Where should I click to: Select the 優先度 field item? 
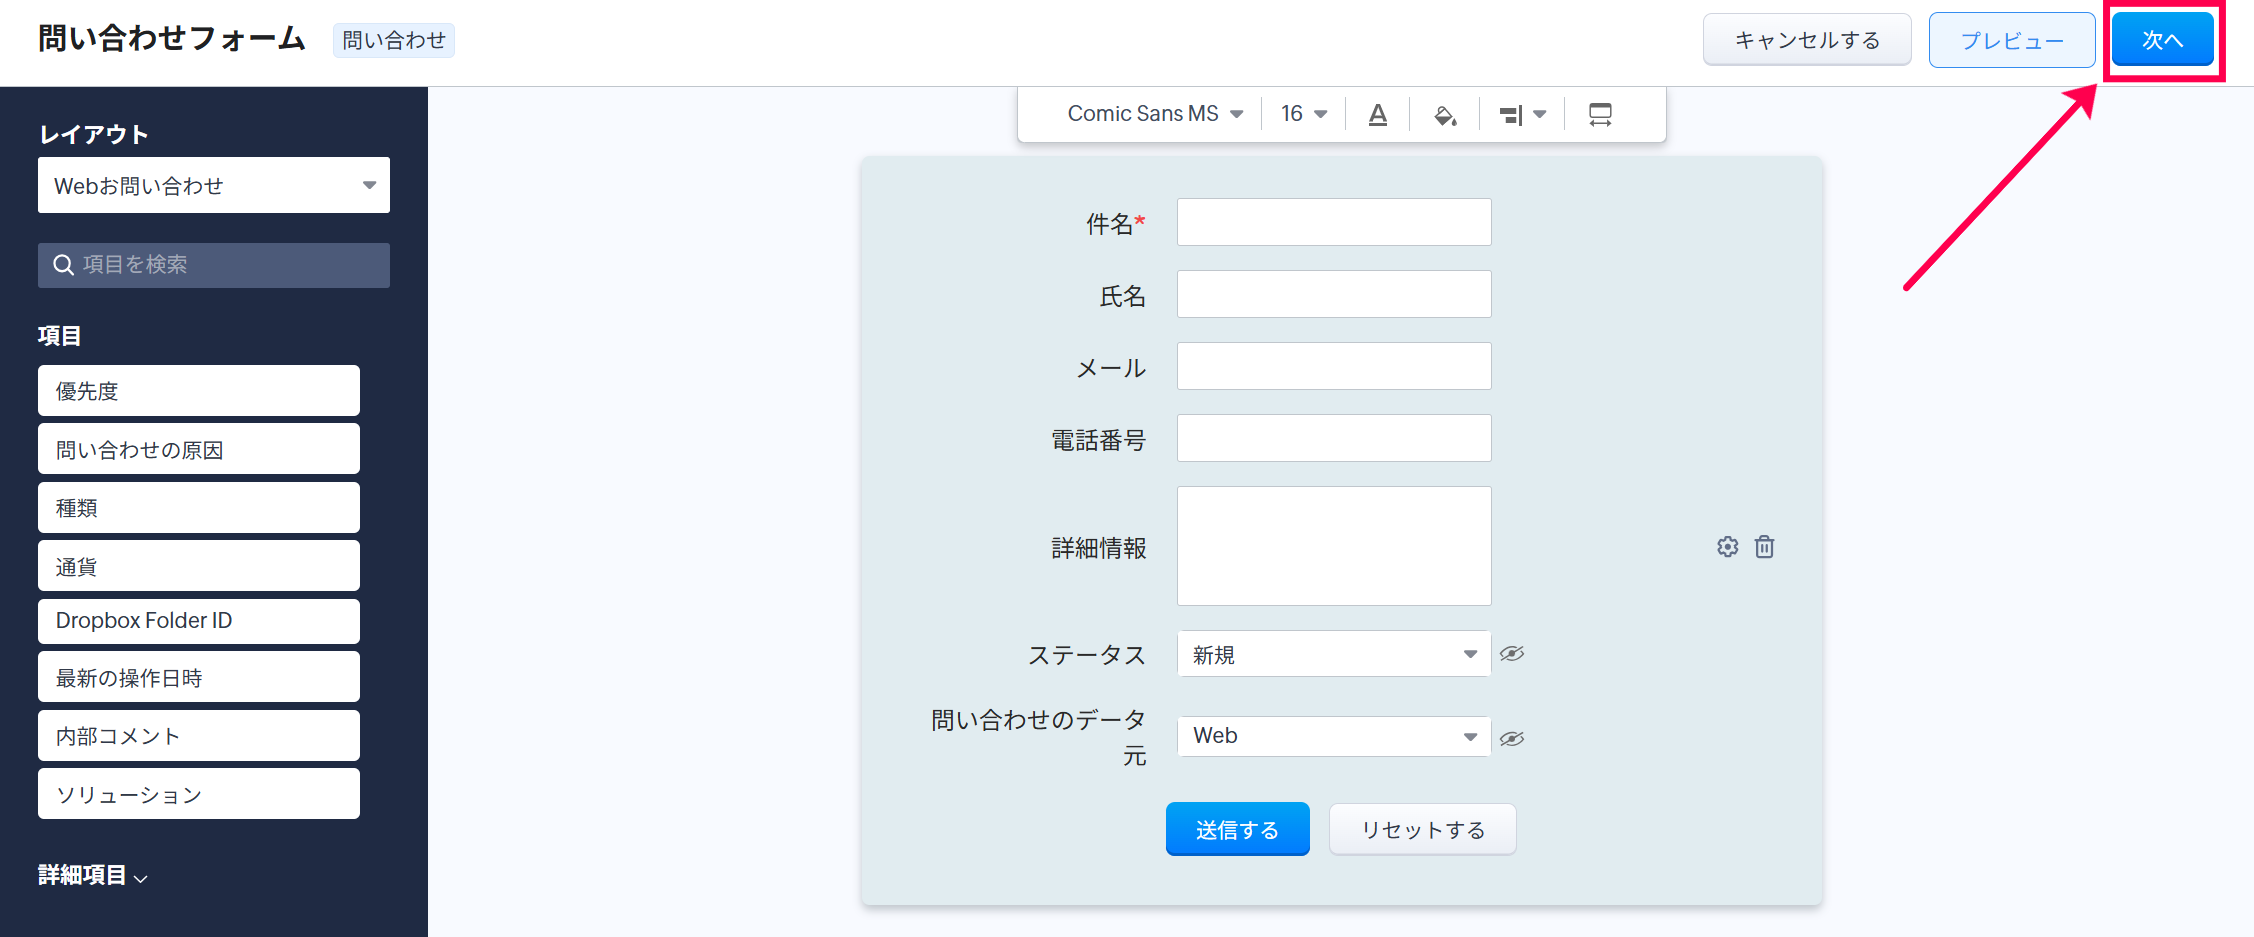click(x=199, y=391)
